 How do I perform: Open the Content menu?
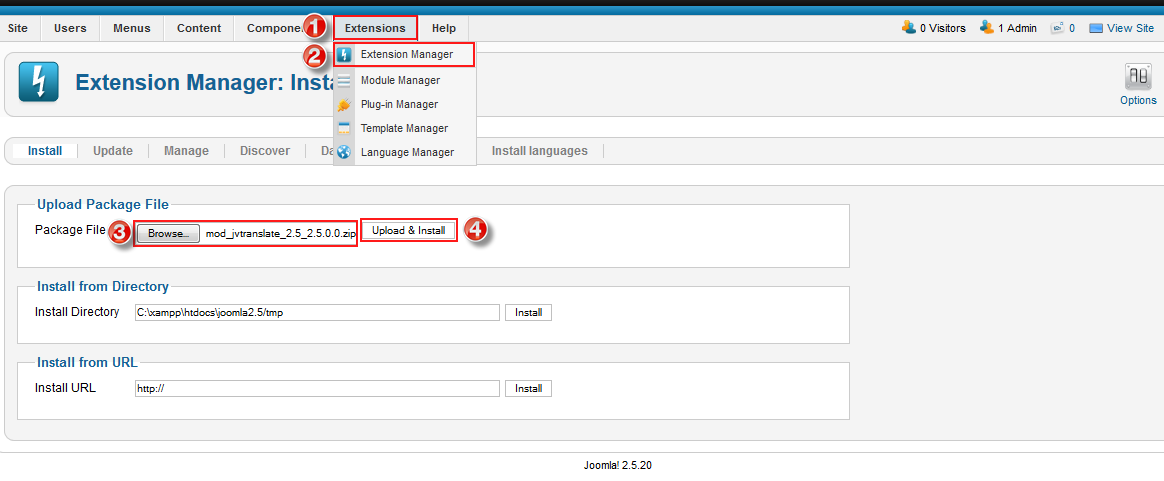click(x=199, y=28)
